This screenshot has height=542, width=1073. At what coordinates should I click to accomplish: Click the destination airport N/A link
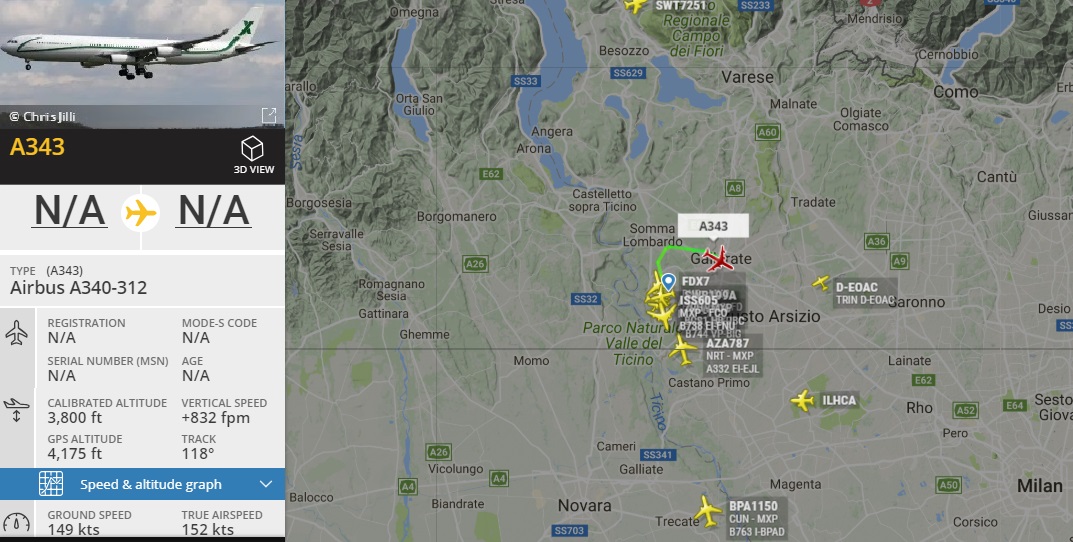(214, 210)
